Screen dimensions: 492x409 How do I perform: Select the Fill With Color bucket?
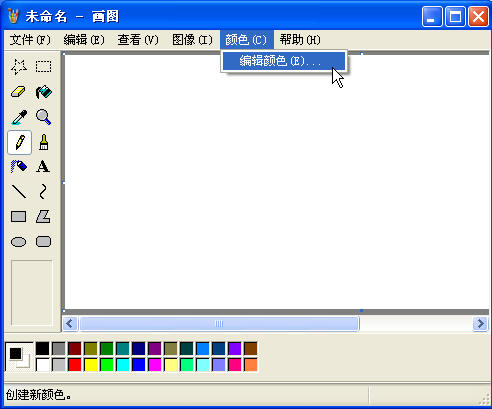pyautogui.click(x=43, y=92)
